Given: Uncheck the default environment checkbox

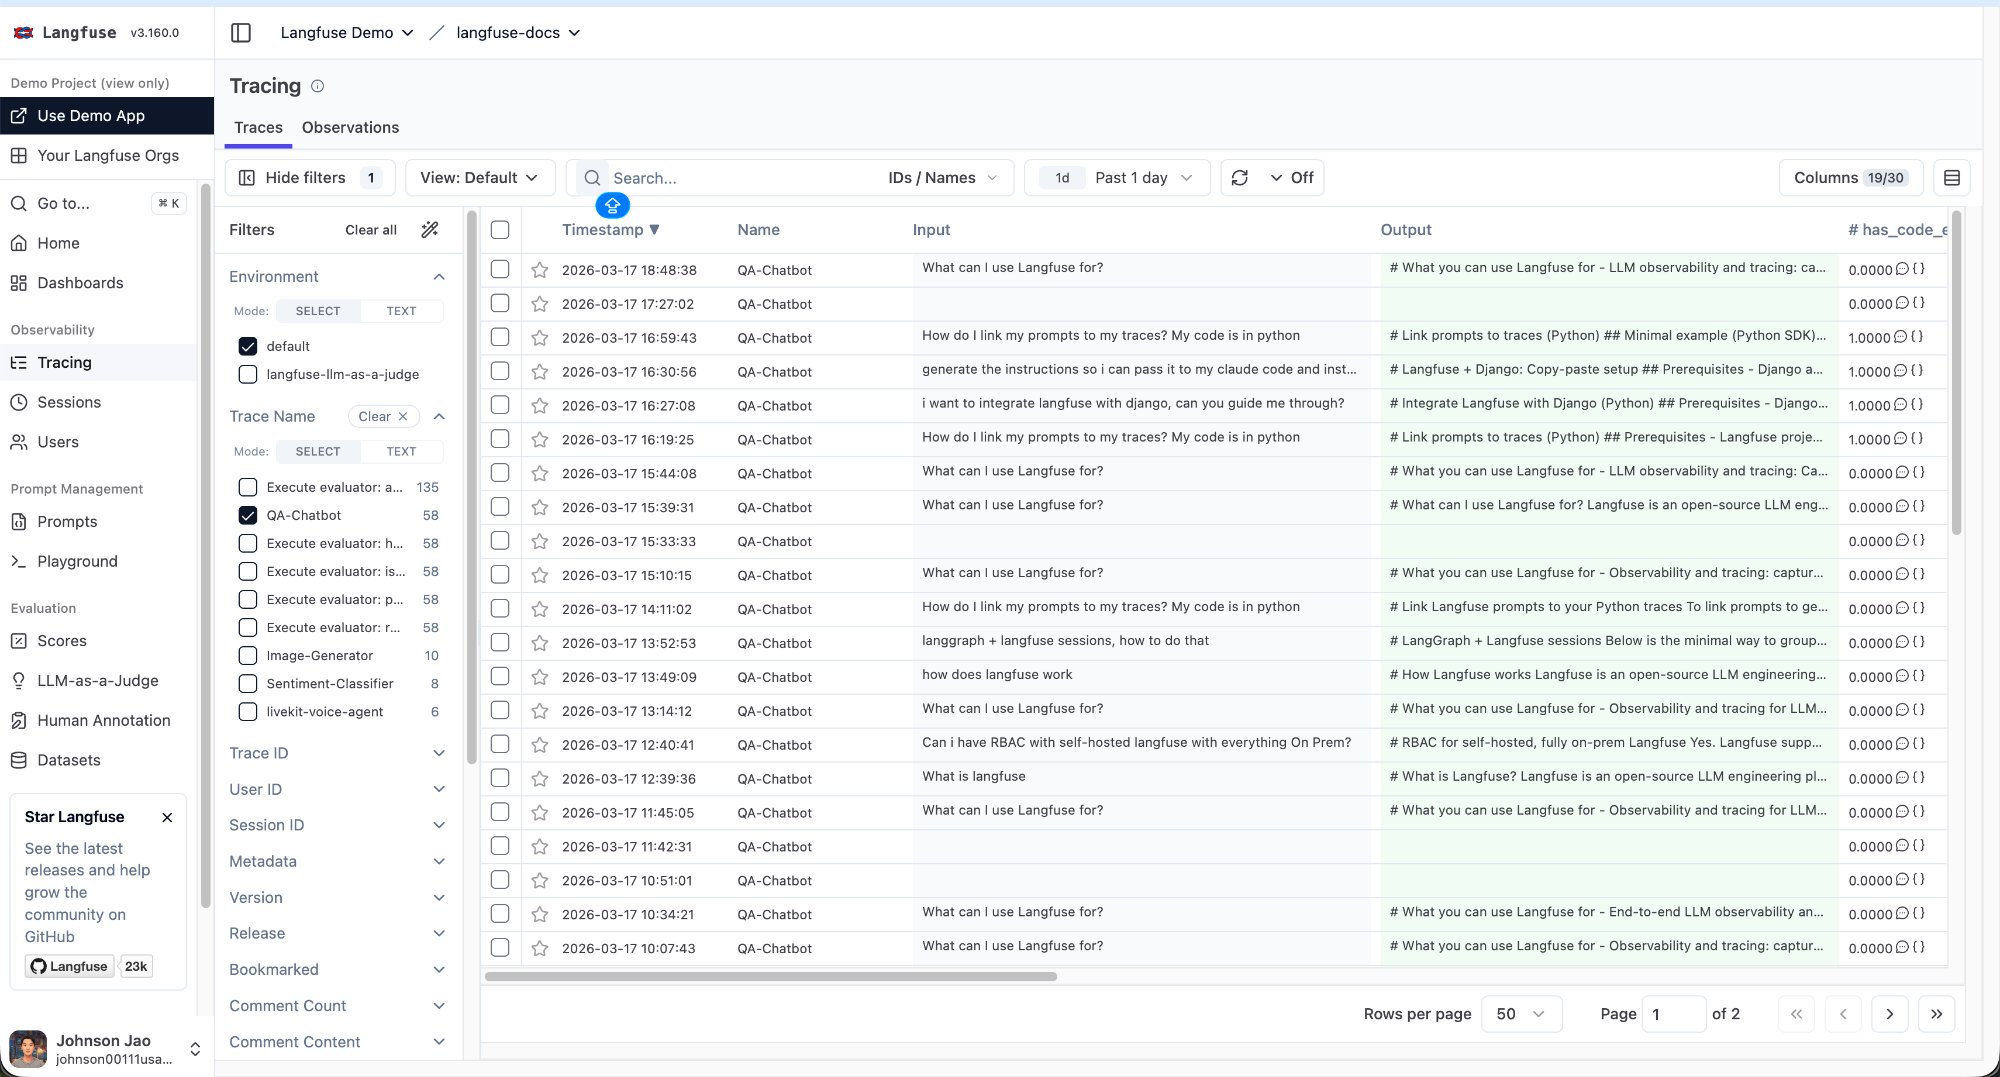Looking at the screenshot, I should click(248, 346).
